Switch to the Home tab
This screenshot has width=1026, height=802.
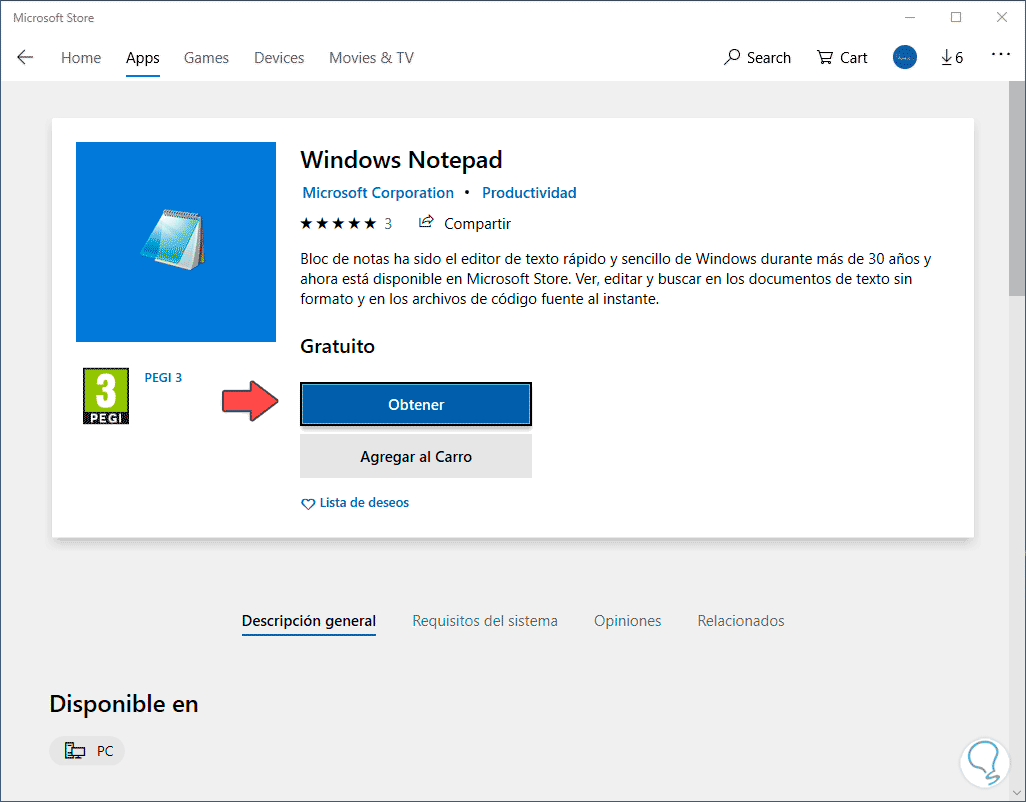point(81,58)
